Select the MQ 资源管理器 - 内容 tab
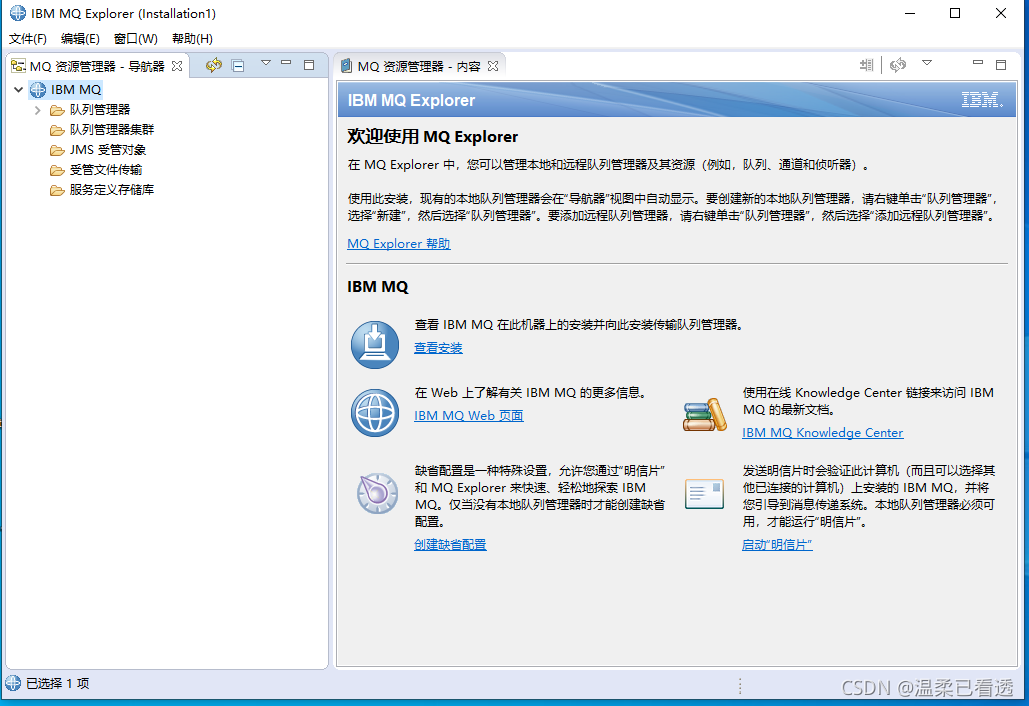This screenshot has height=706, width=1029. pos(419,66)
